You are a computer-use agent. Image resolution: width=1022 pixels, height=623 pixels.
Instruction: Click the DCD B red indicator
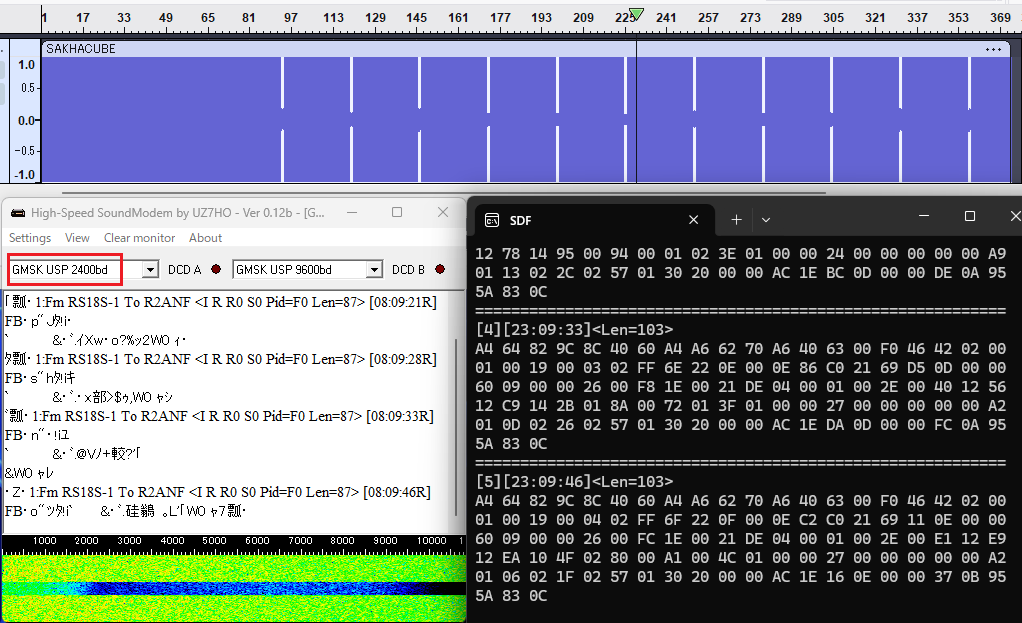[440, 269]
